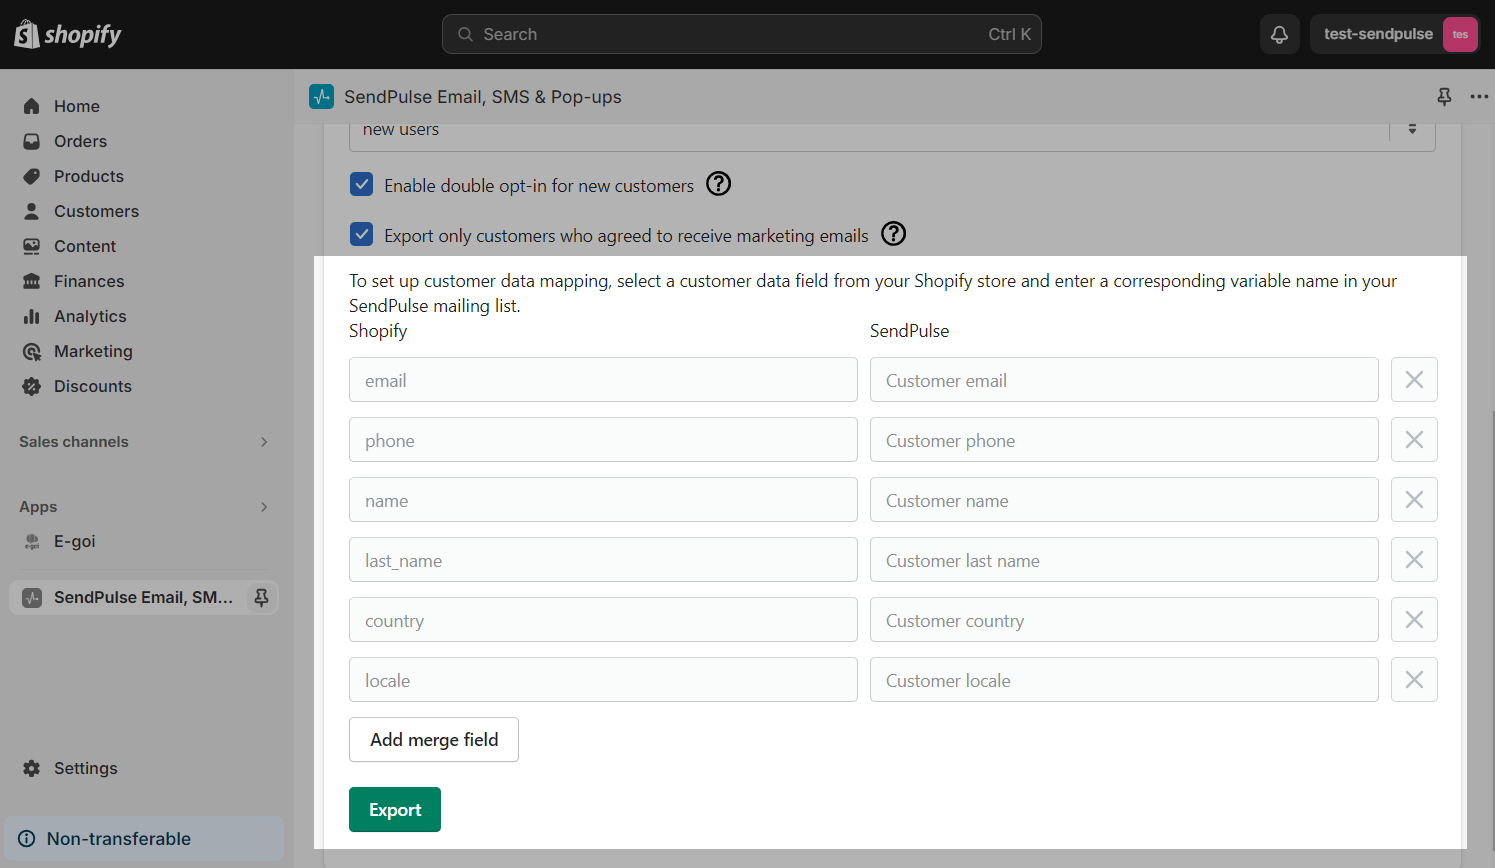Expand Sales channels section
This screenshot has width=1495, height=868.
pos(144,442)
